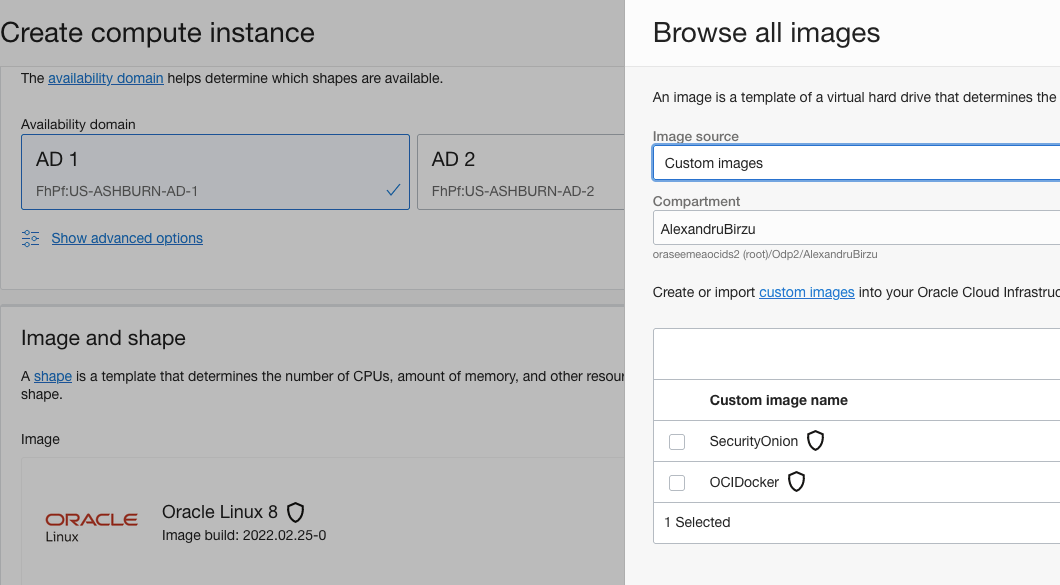The image size is (1060, 585).
Task: Click the sliders icon beside Show advanced options
Action: pos(31,238)
